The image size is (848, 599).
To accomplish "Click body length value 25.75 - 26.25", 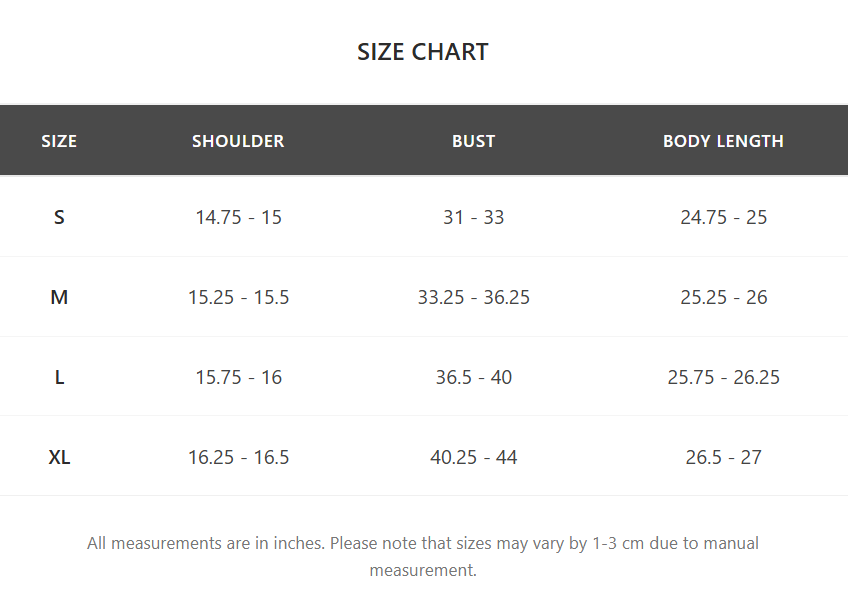I will tap(723, 377).
